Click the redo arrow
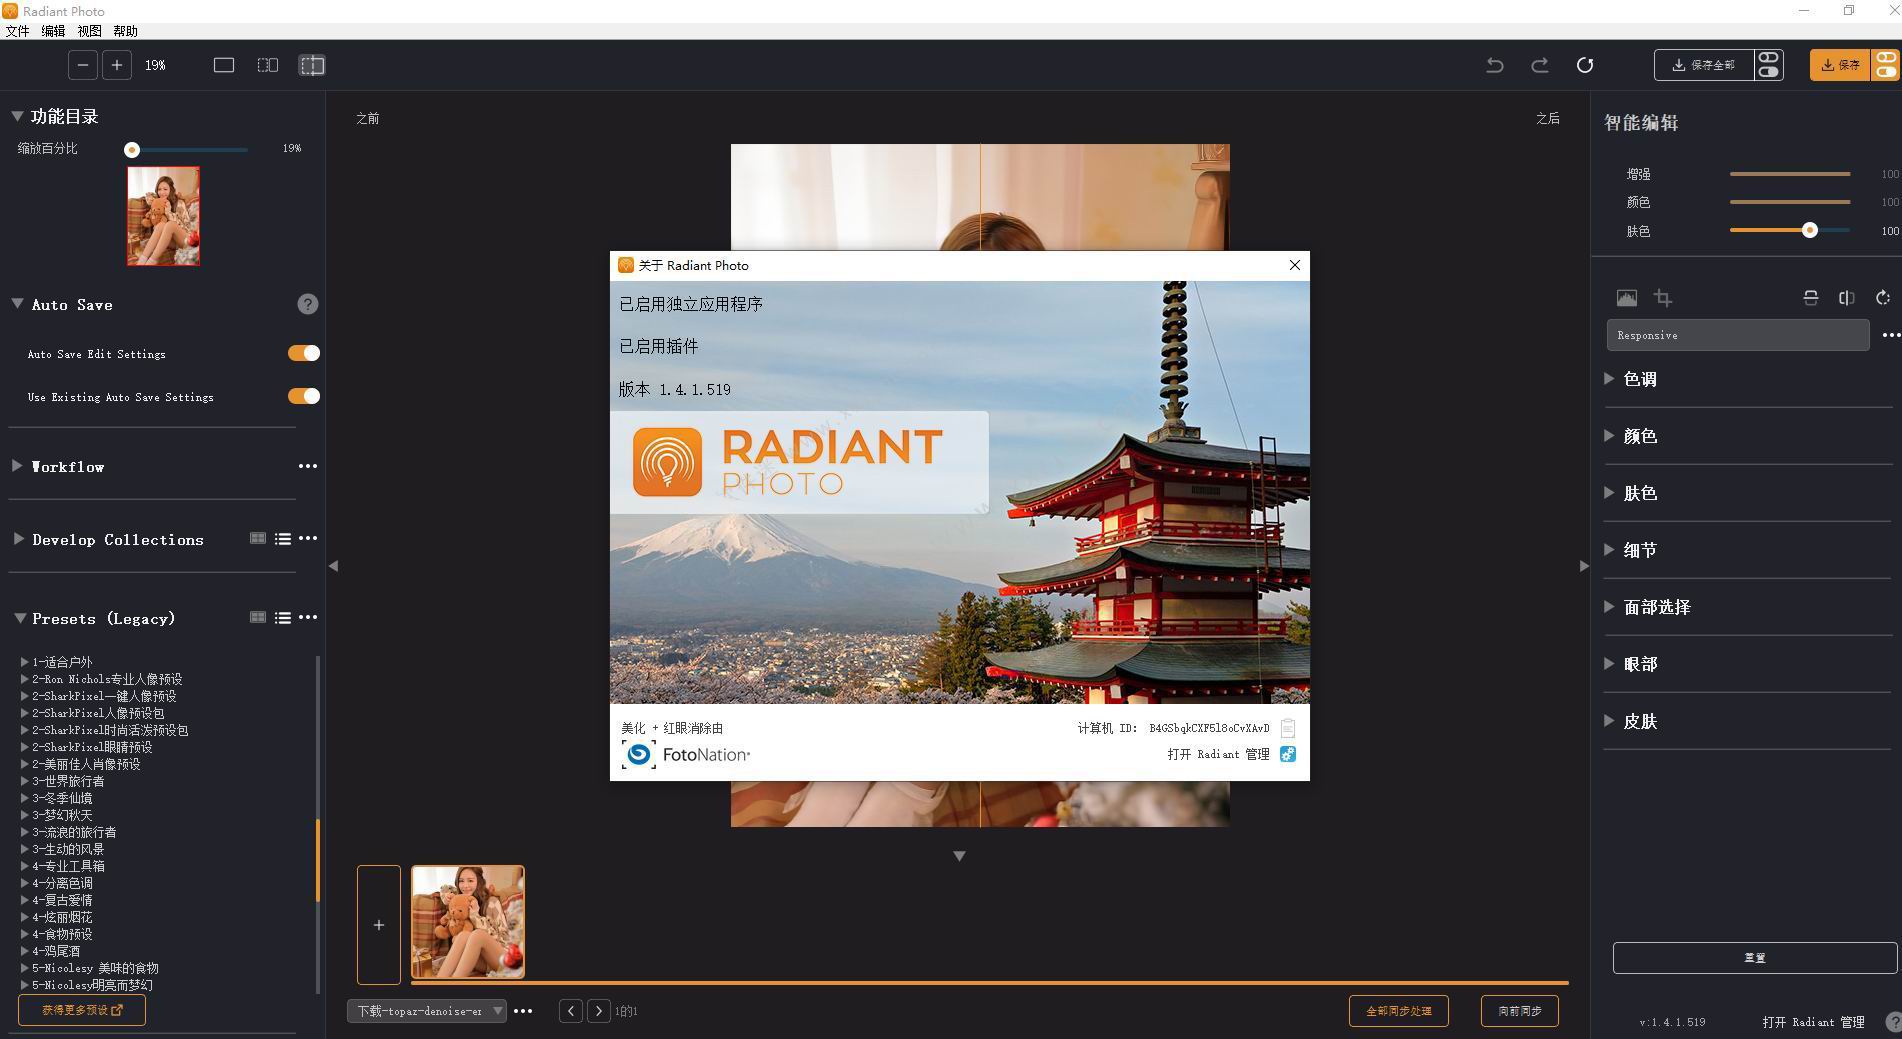This screenshot has height=1039, width=1902. pos(1540,65)
